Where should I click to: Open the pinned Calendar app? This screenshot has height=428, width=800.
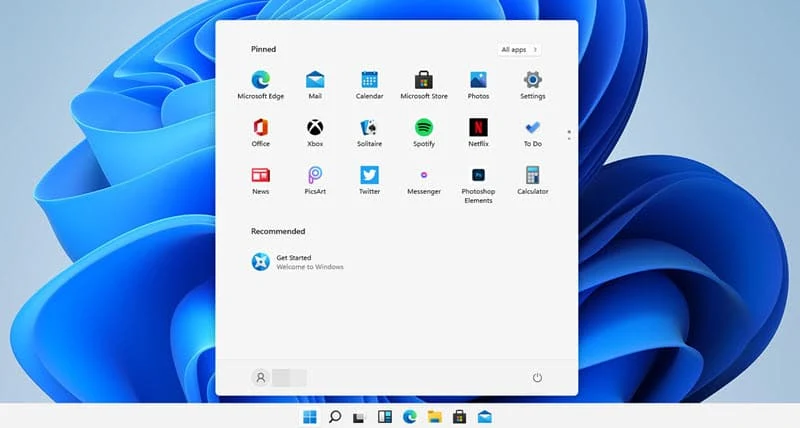[369, 85]
